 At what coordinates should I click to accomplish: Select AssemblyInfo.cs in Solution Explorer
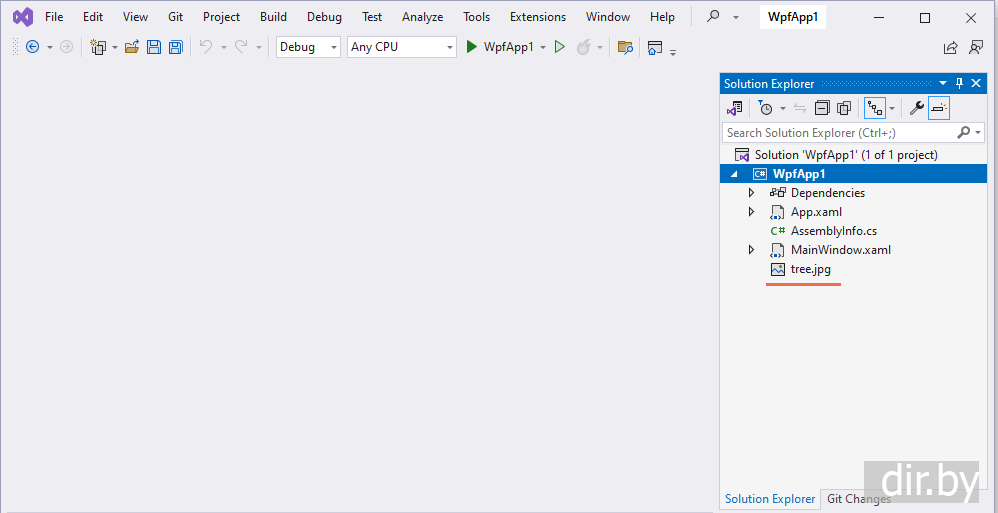point(833,231)
